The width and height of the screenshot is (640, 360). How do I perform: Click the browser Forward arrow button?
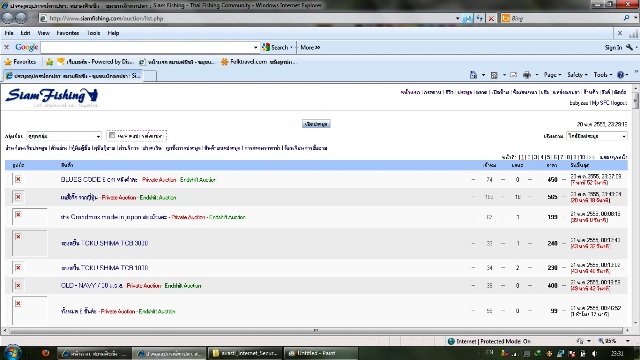pyautogui.click(x=21, y=18)
